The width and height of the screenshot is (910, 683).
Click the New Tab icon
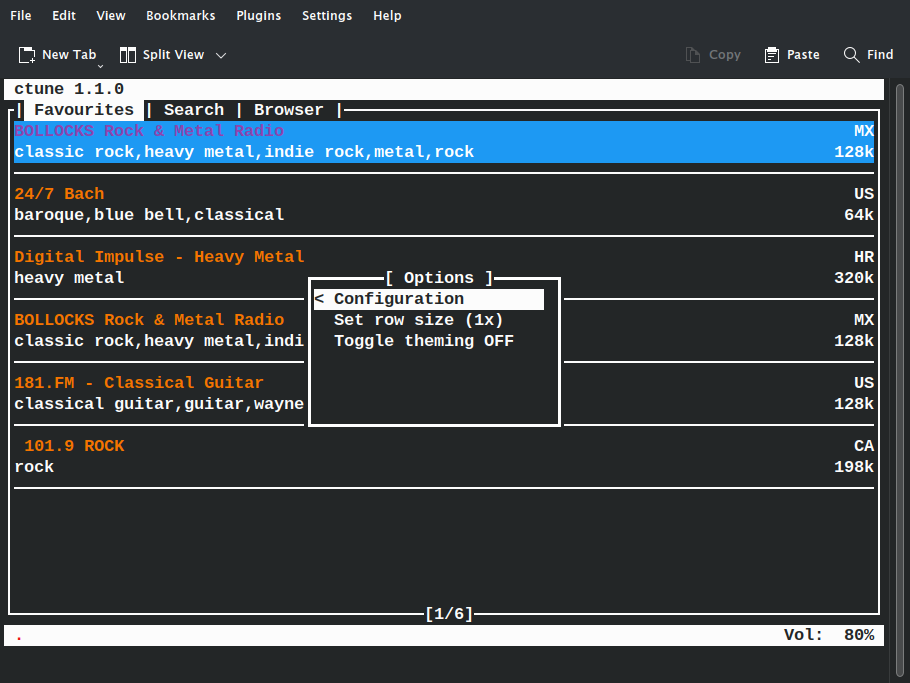[x=27, y=55]
